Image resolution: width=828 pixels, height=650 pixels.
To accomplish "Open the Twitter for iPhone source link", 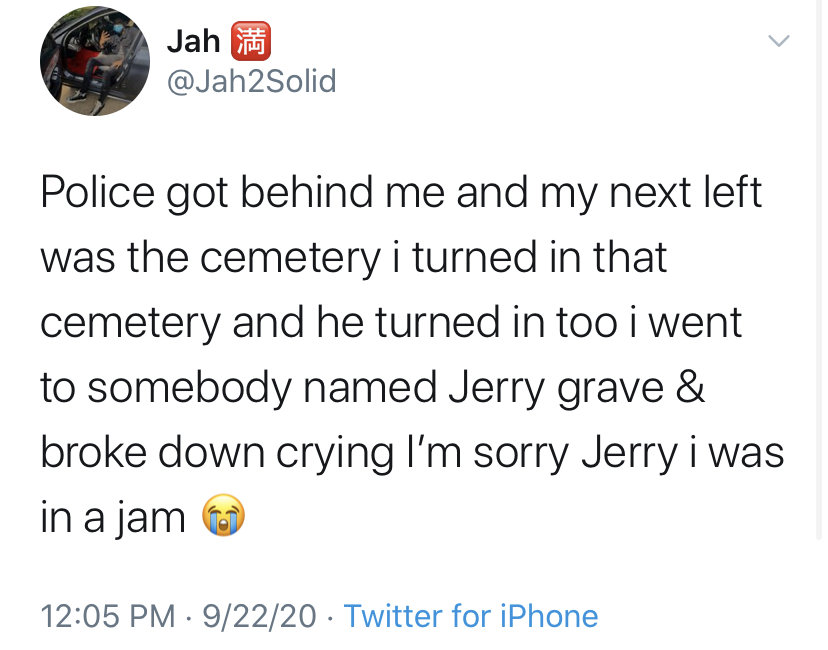I will (x=471, y=616).
